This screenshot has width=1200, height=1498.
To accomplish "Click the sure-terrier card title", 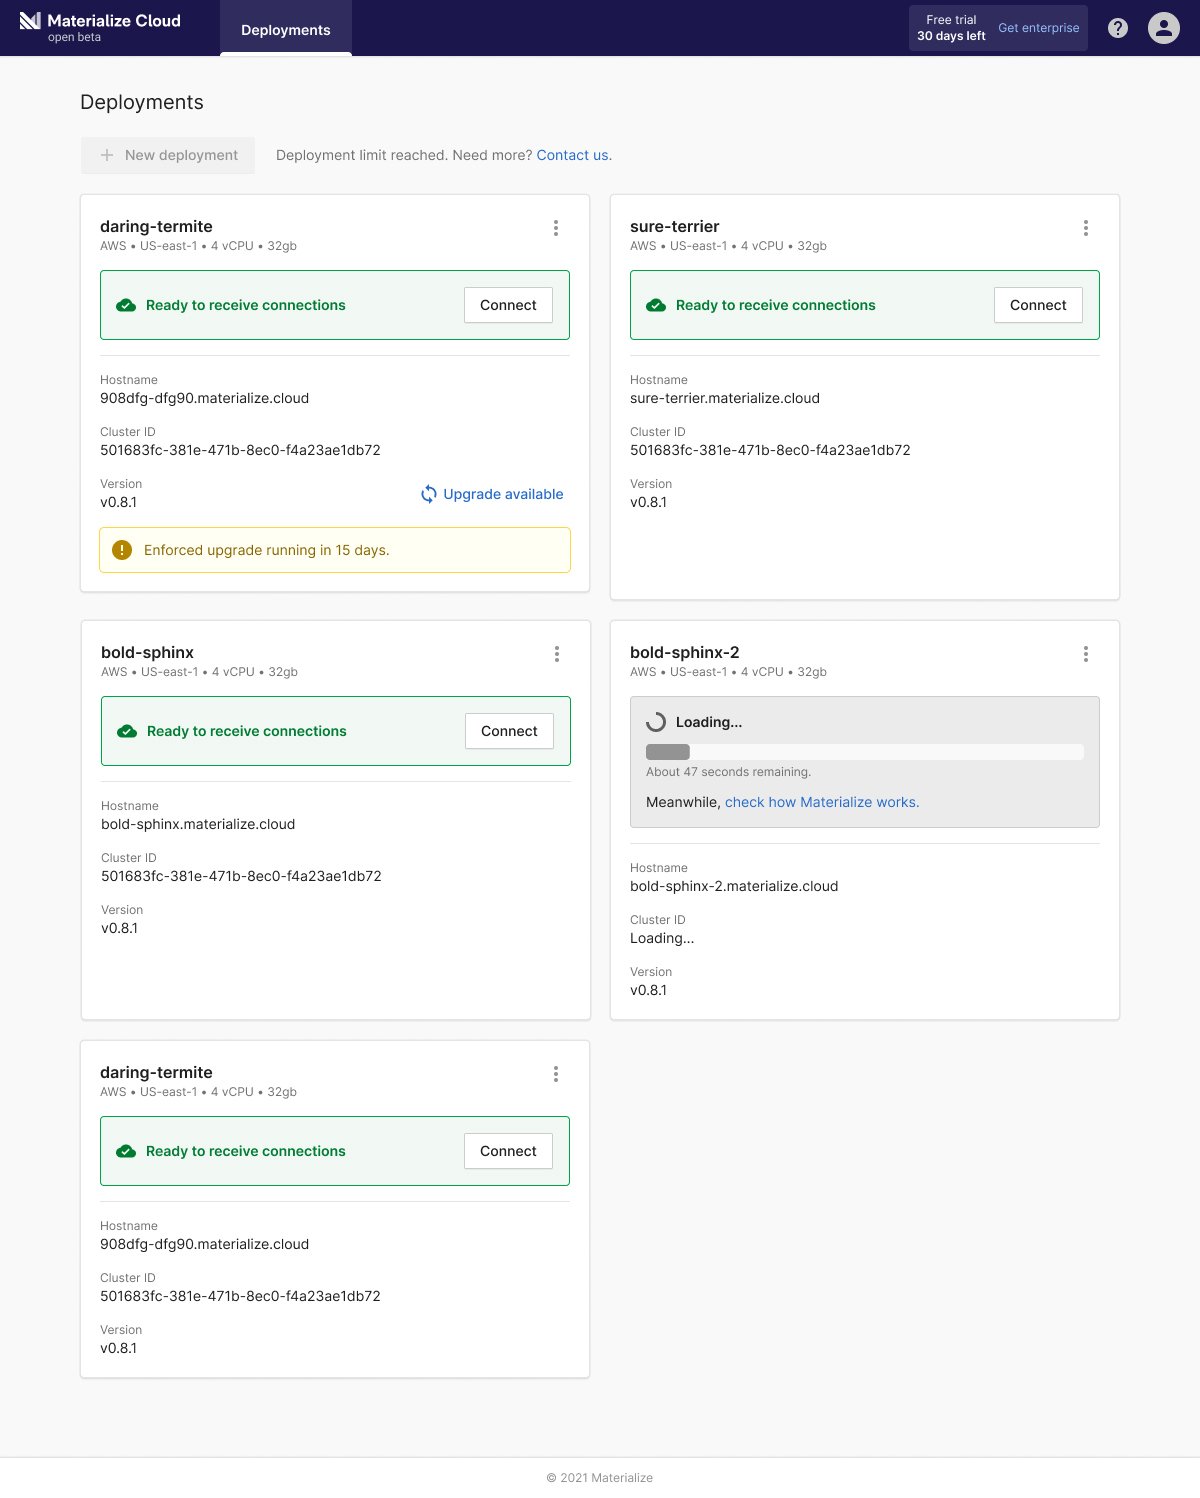I will (x=675, y=226).
